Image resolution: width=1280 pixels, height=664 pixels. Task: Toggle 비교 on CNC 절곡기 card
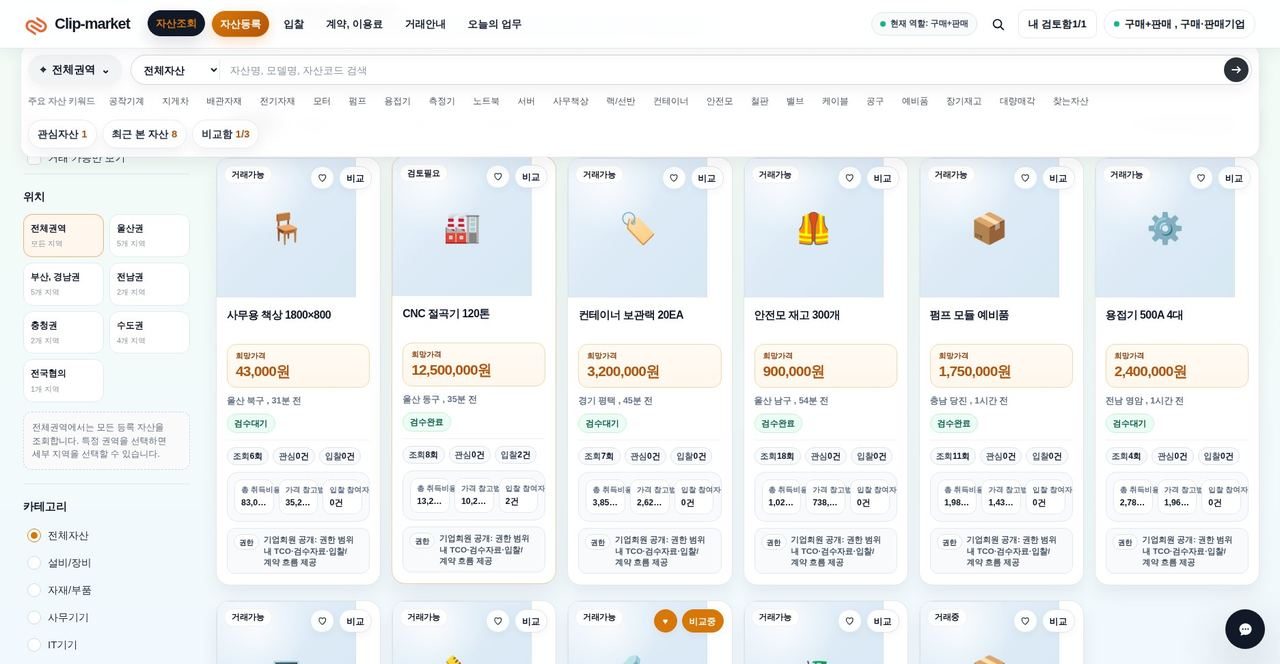(x=531, y=177)
